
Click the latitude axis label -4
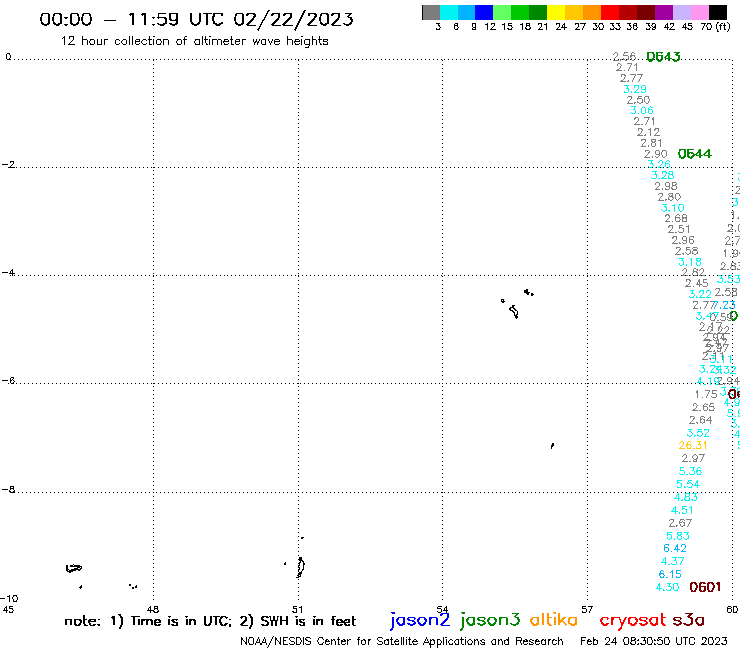pos(9,273)
